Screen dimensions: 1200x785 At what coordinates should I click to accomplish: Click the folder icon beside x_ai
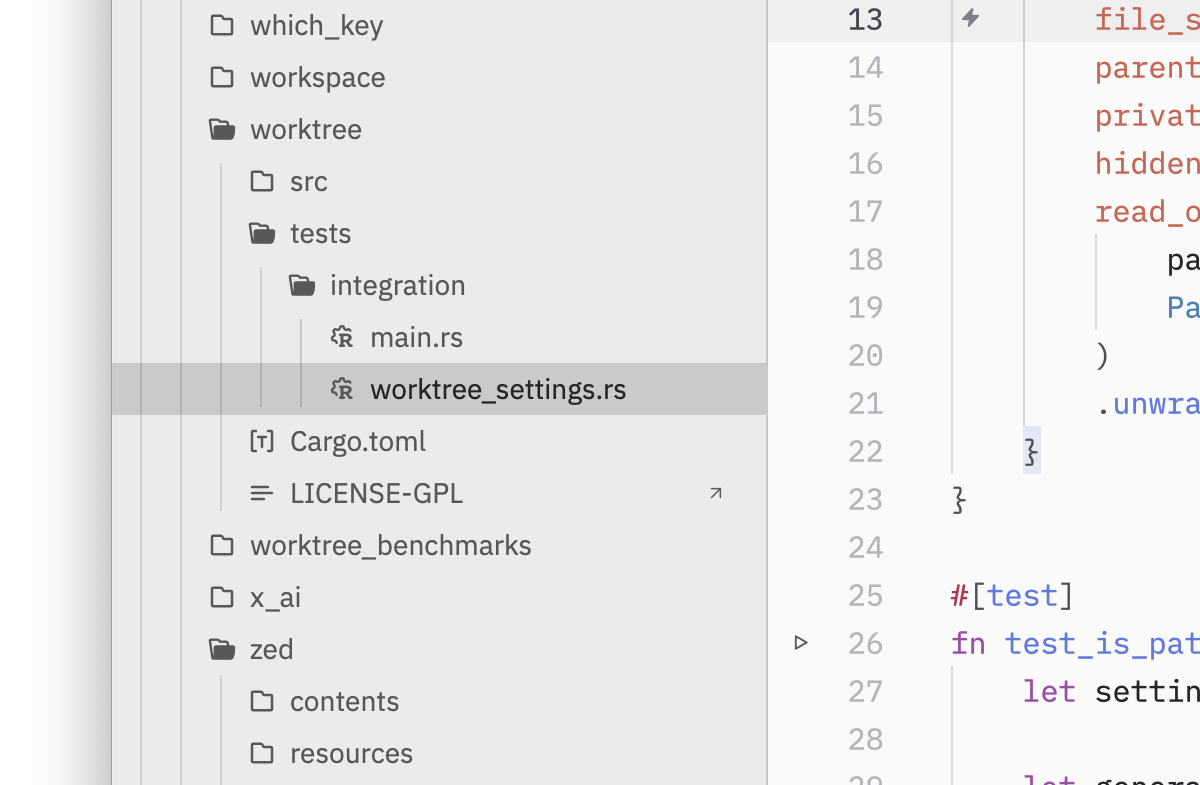point(222,597)
